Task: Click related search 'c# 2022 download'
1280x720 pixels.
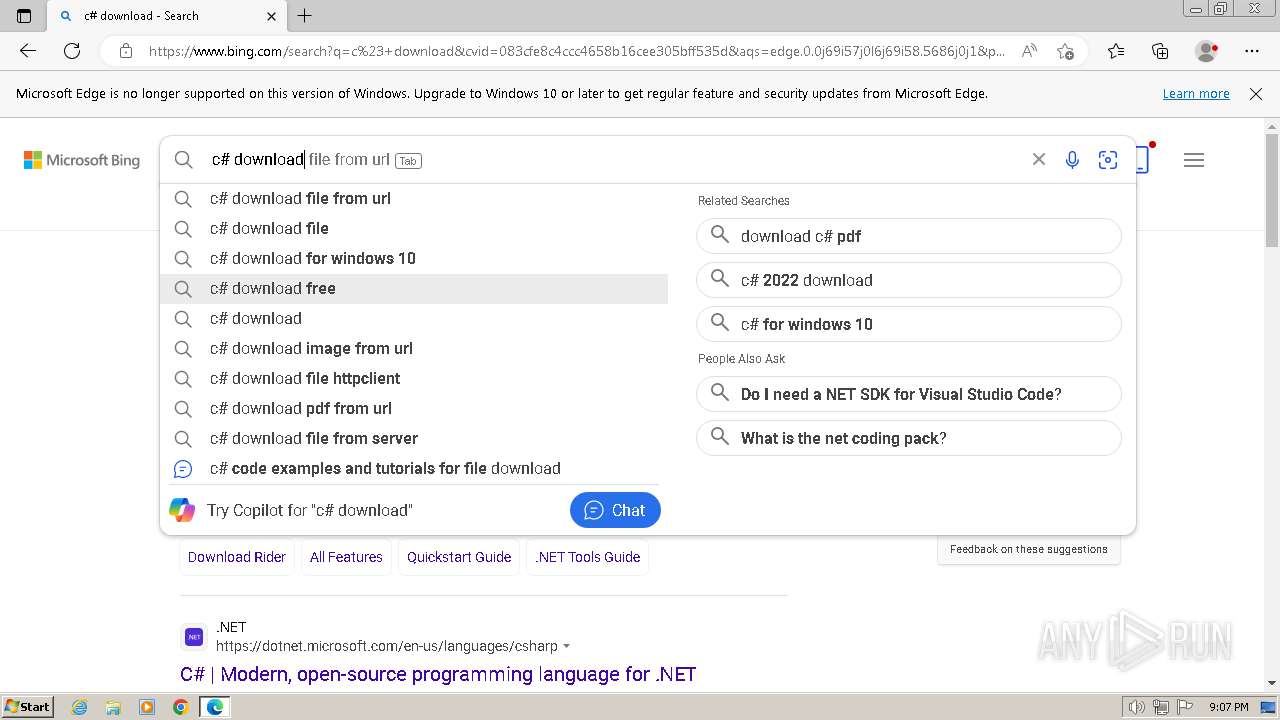Action: click(909, 280)
